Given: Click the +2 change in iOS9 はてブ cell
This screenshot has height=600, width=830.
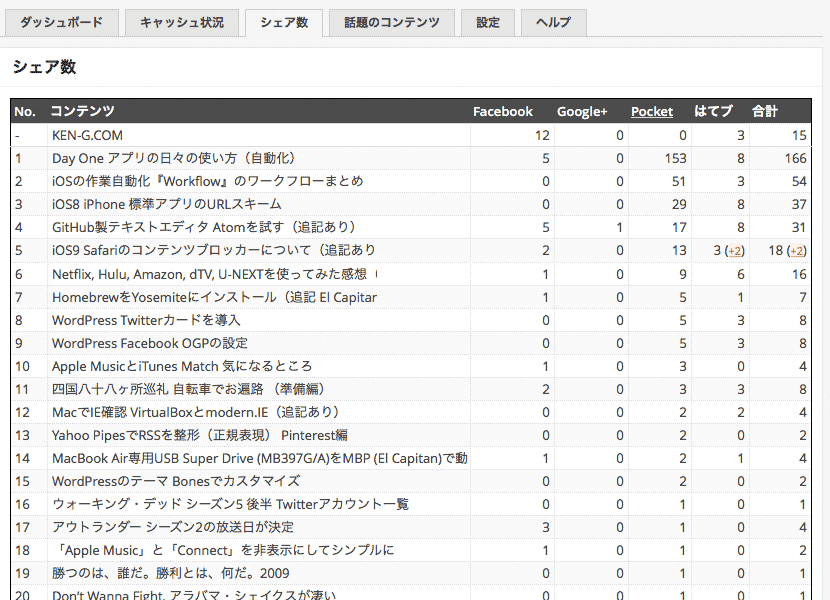Looking at the screenshot, I should pos(735,250).
